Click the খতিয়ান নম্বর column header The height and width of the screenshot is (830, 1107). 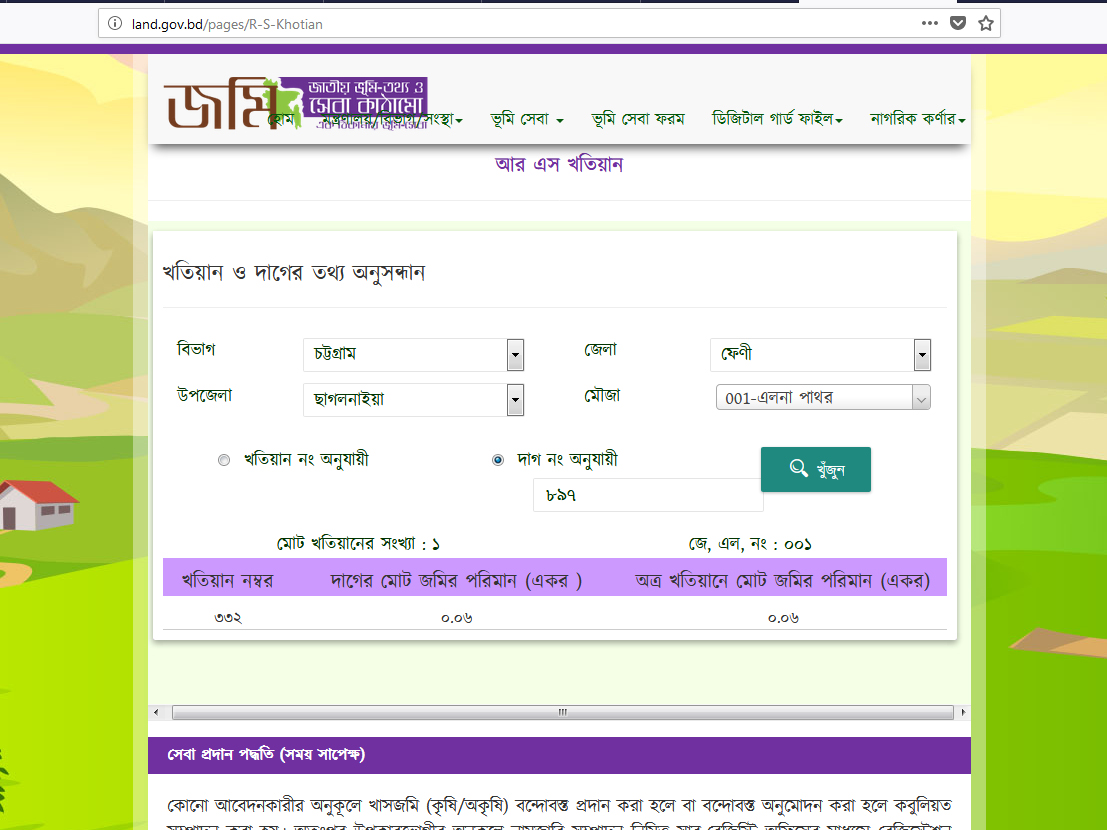[227, 581]
